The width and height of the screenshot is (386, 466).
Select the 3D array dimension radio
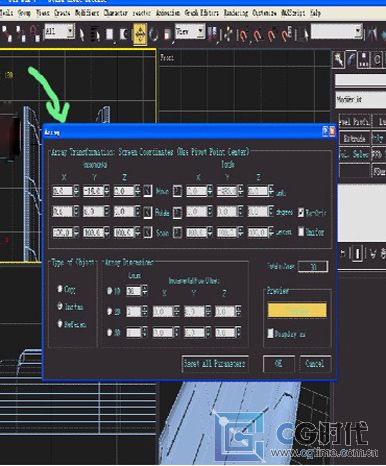pos(109,332)
